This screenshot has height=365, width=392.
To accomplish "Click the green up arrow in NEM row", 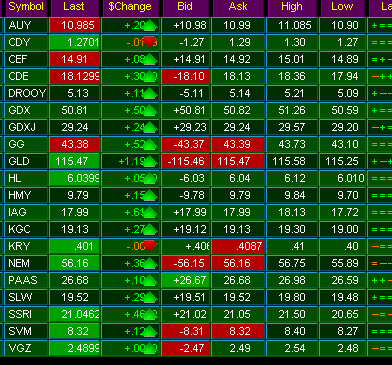I will (x=150, y=263).
